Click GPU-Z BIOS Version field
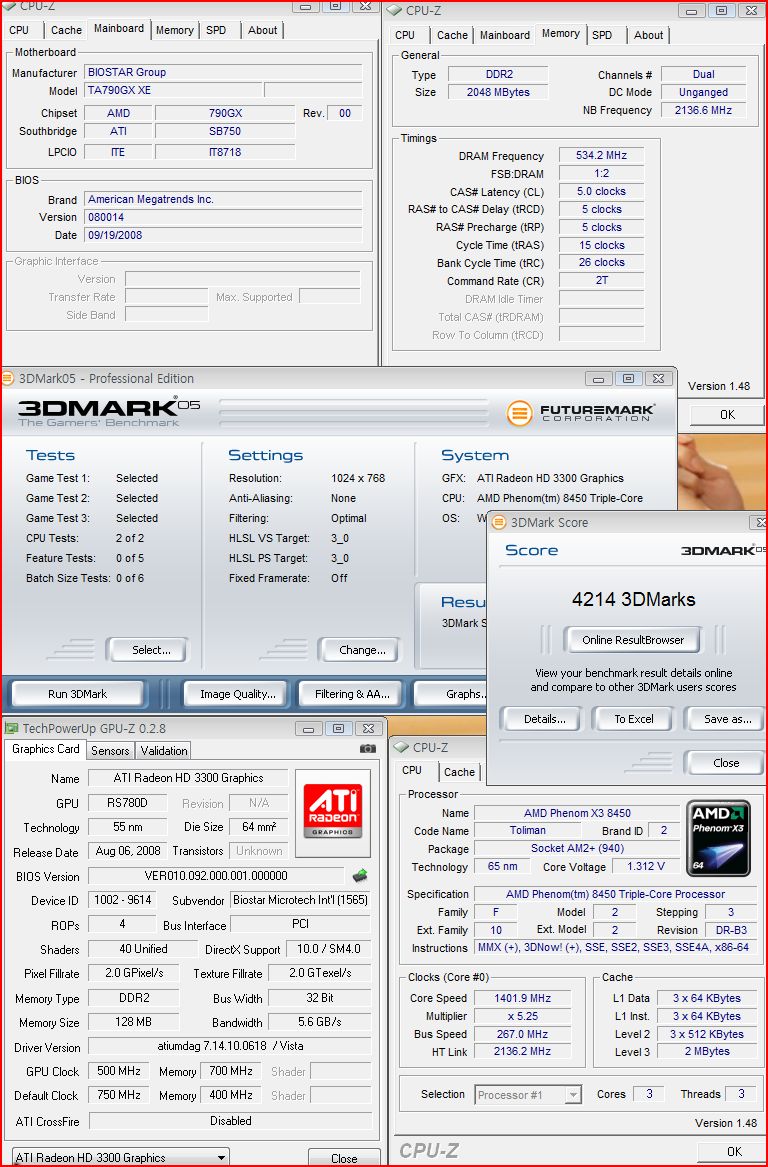 216,876
